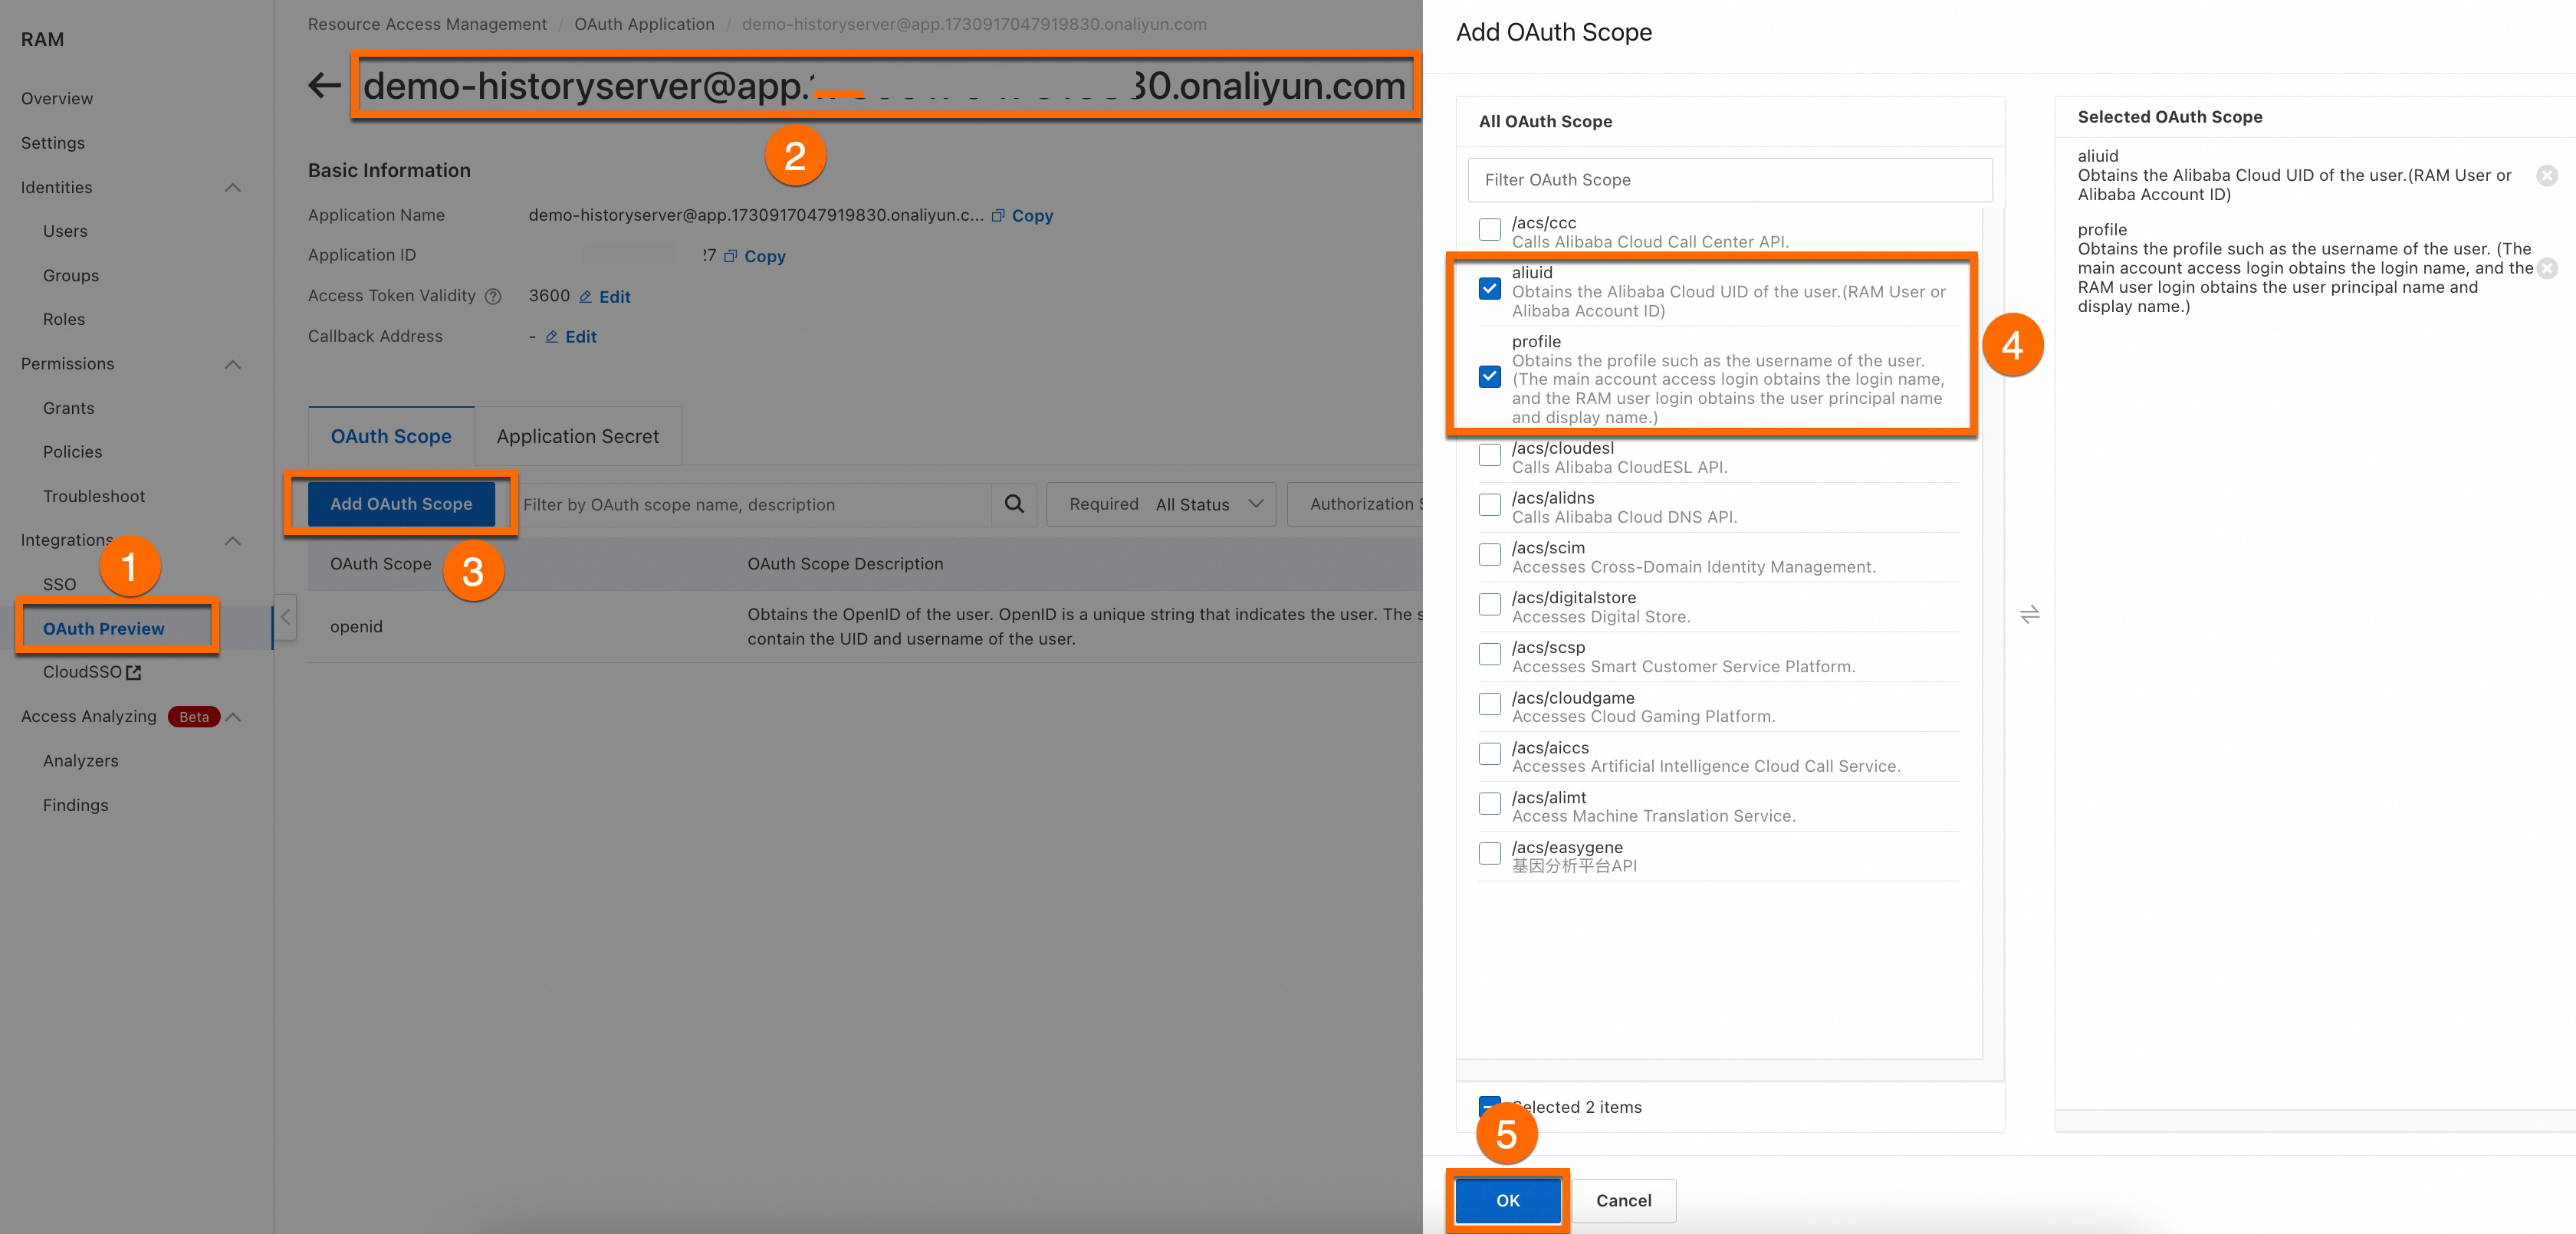This screenshot has height=1234, width=2576.
Task: Click the help icon beside Access Token Validity
Action: point(493,297)
